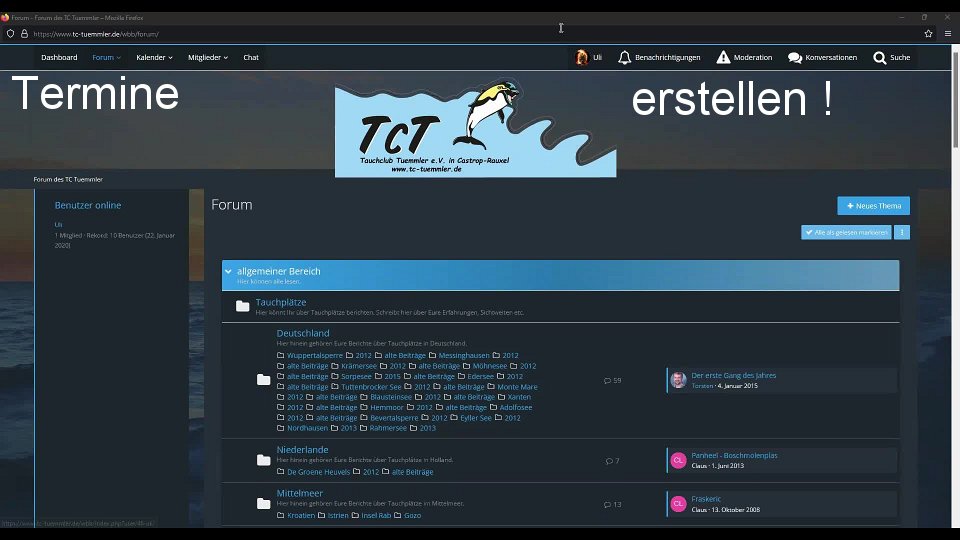
Task: Expand the Mitglieder dropdown menu
Action: pyautogui.click(x=208, y=58)
